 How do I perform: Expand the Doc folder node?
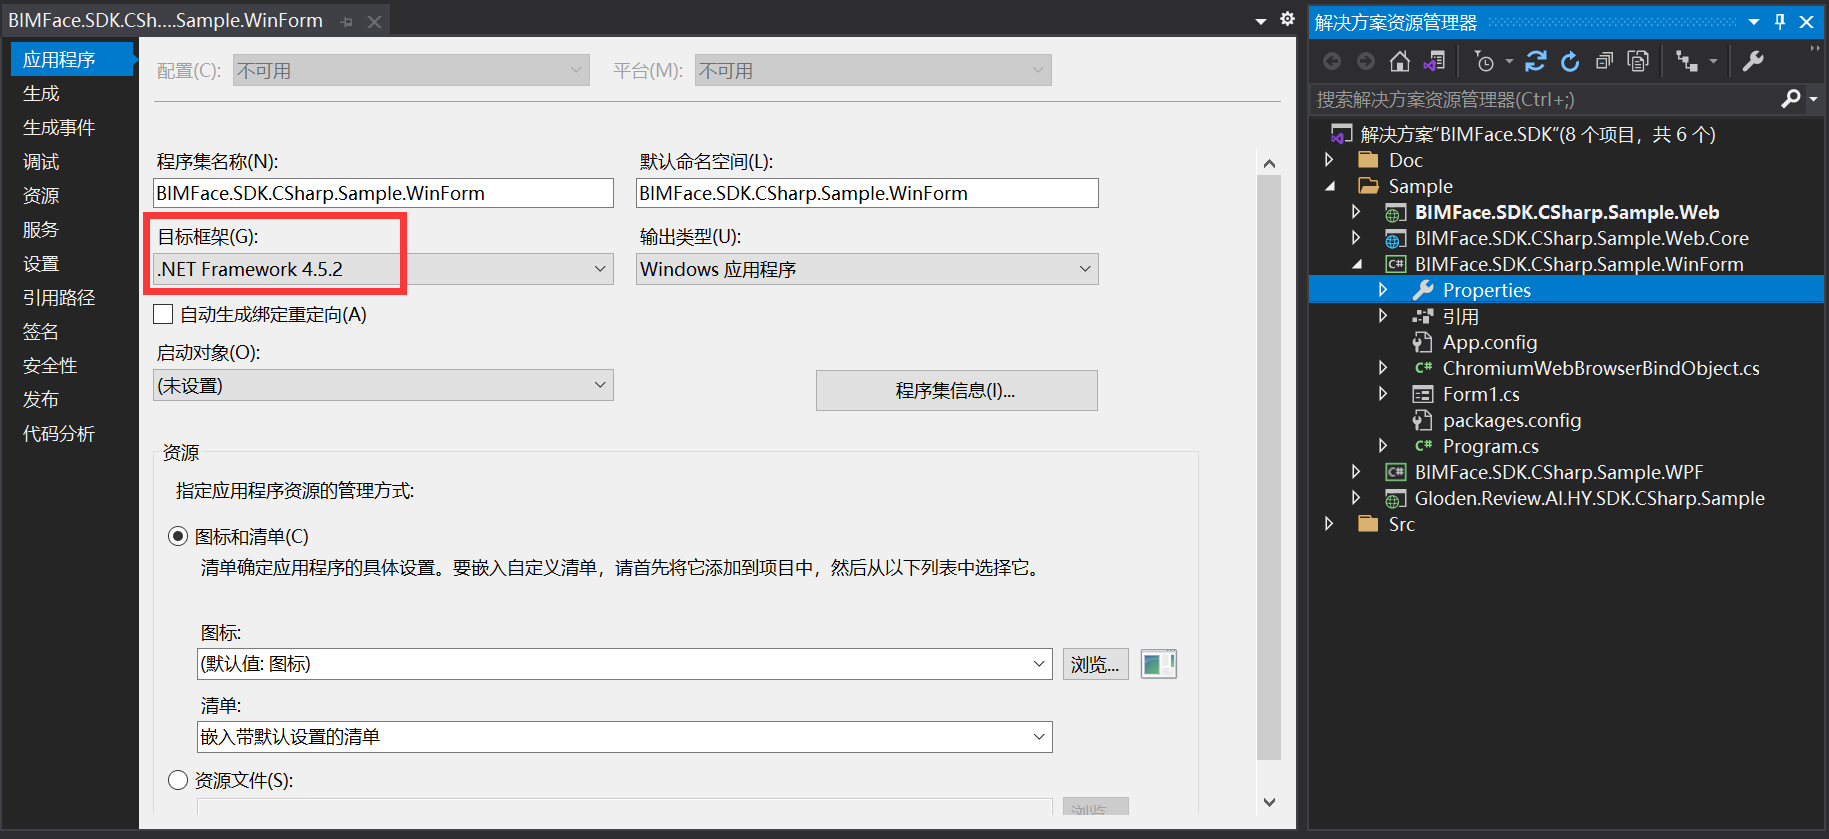pyautogui.click(x=1329, y=160)
